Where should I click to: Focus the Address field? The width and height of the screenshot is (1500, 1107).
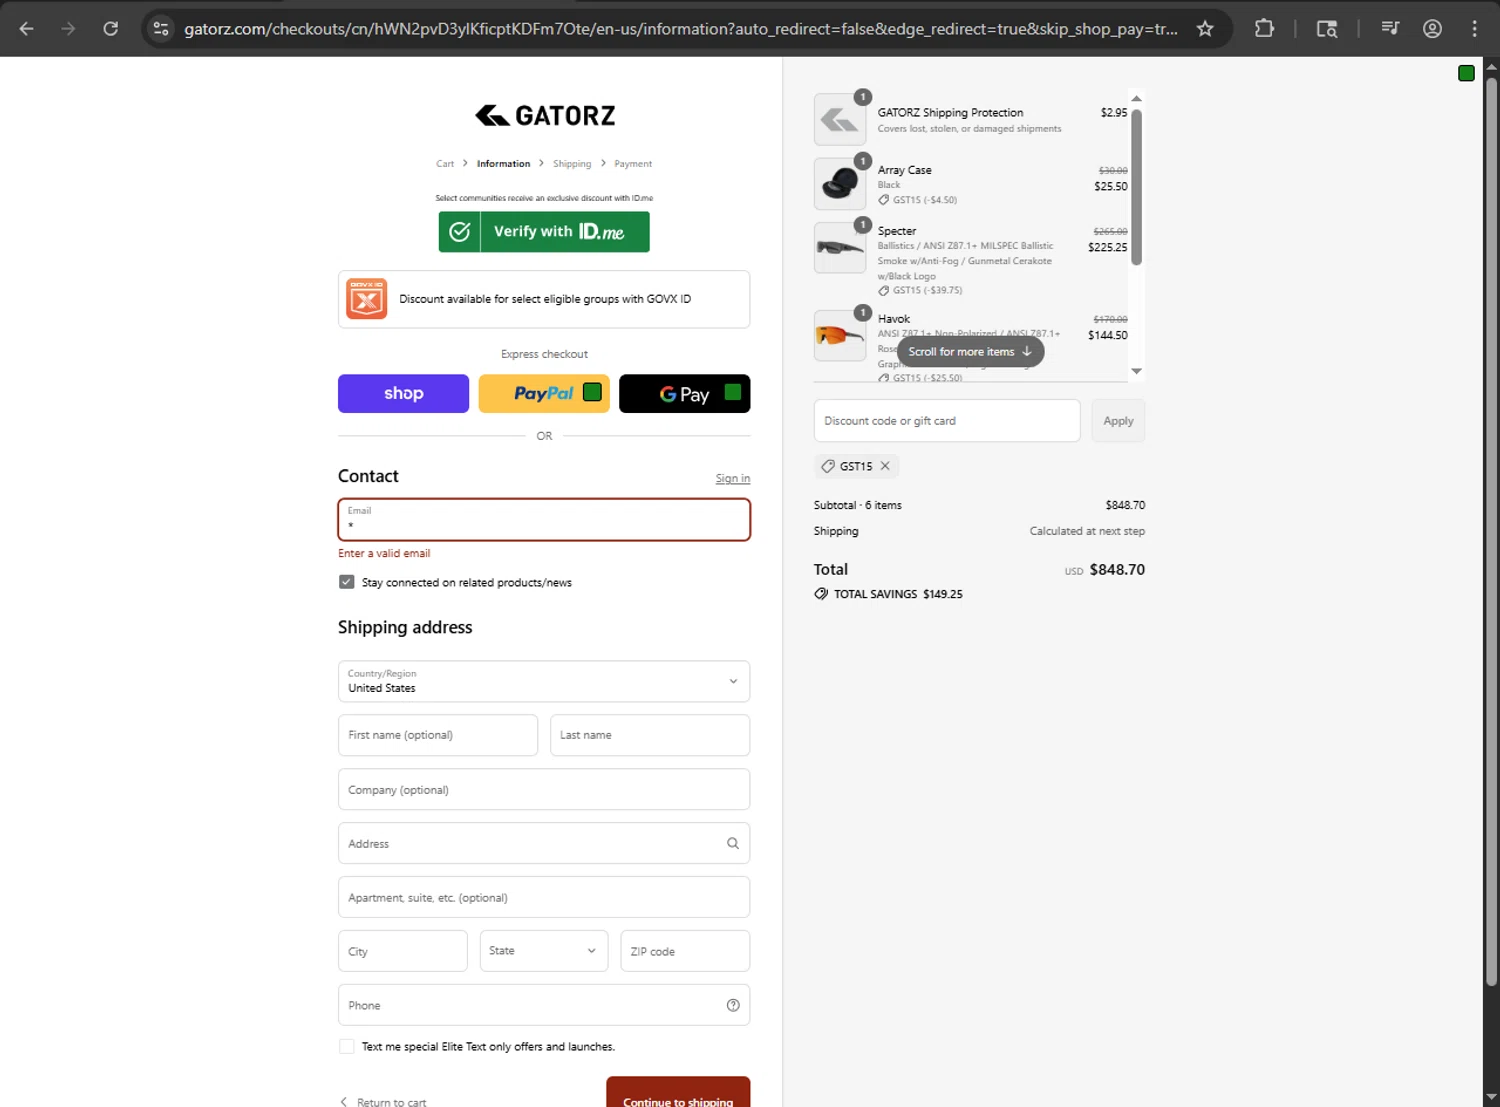tap(544, 843)
